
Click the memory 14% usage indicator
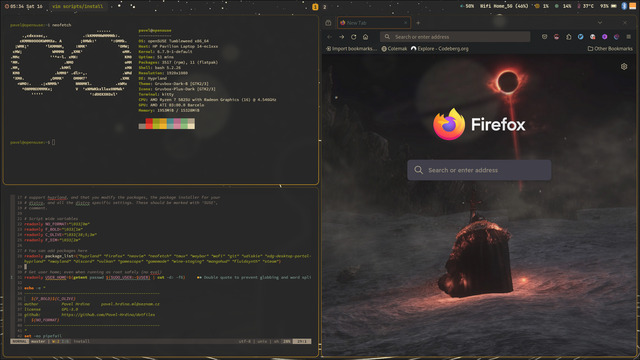click(563, 6)
